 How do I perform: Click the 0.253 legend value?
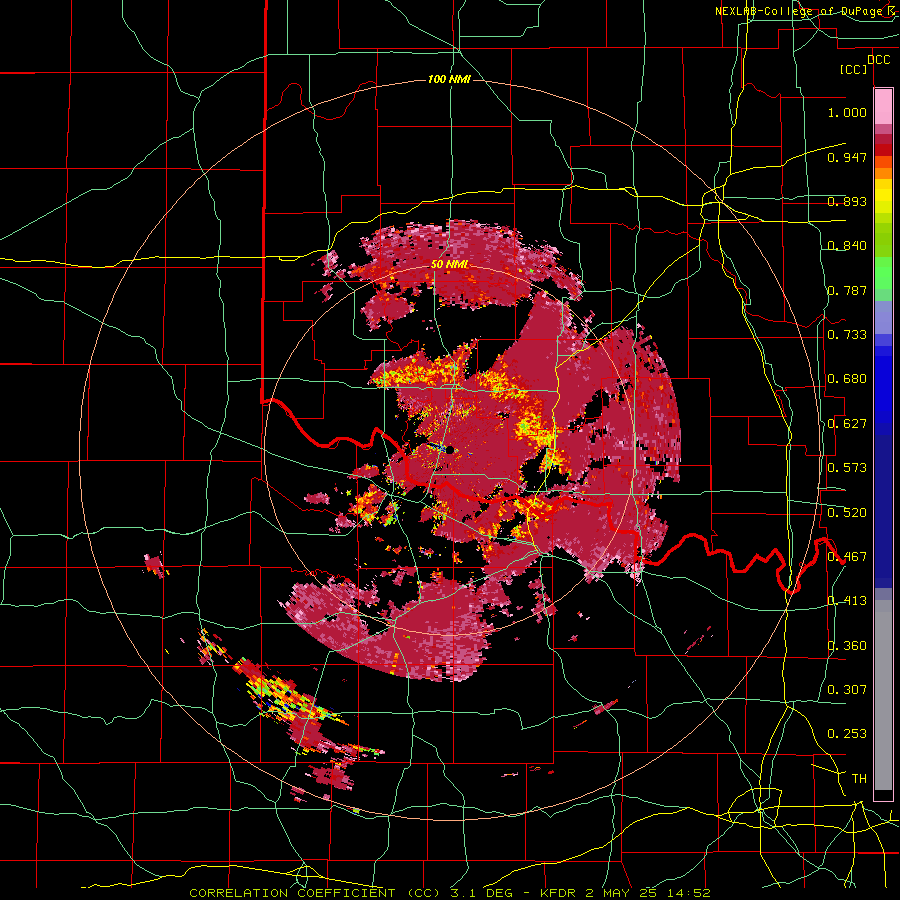pos(847,734)
